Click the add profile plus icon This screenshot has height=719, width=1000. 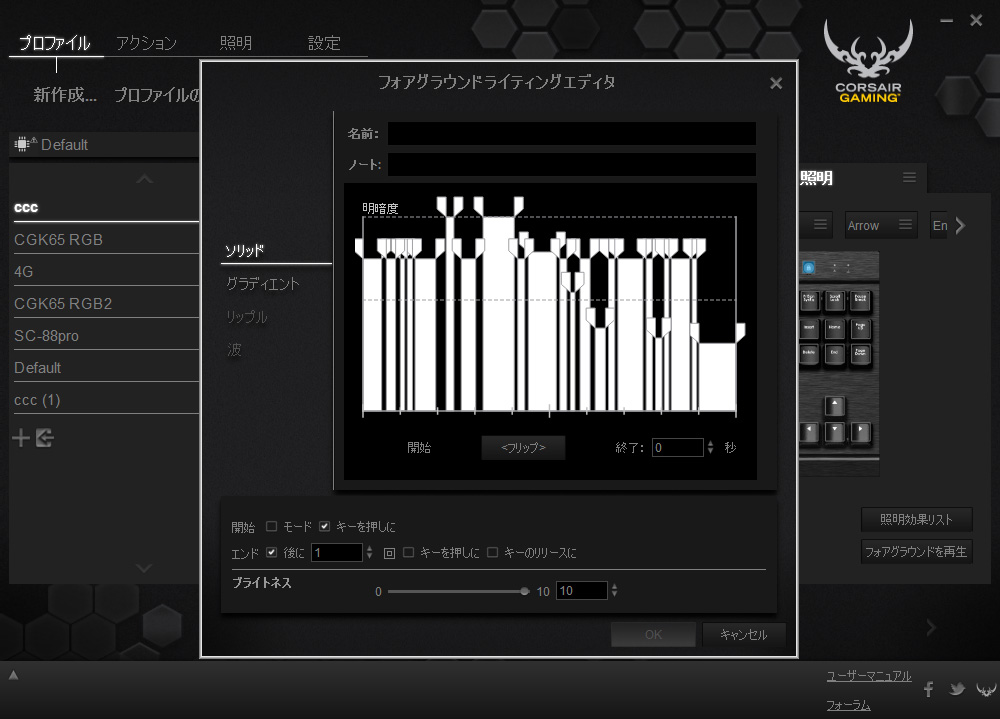20,438
